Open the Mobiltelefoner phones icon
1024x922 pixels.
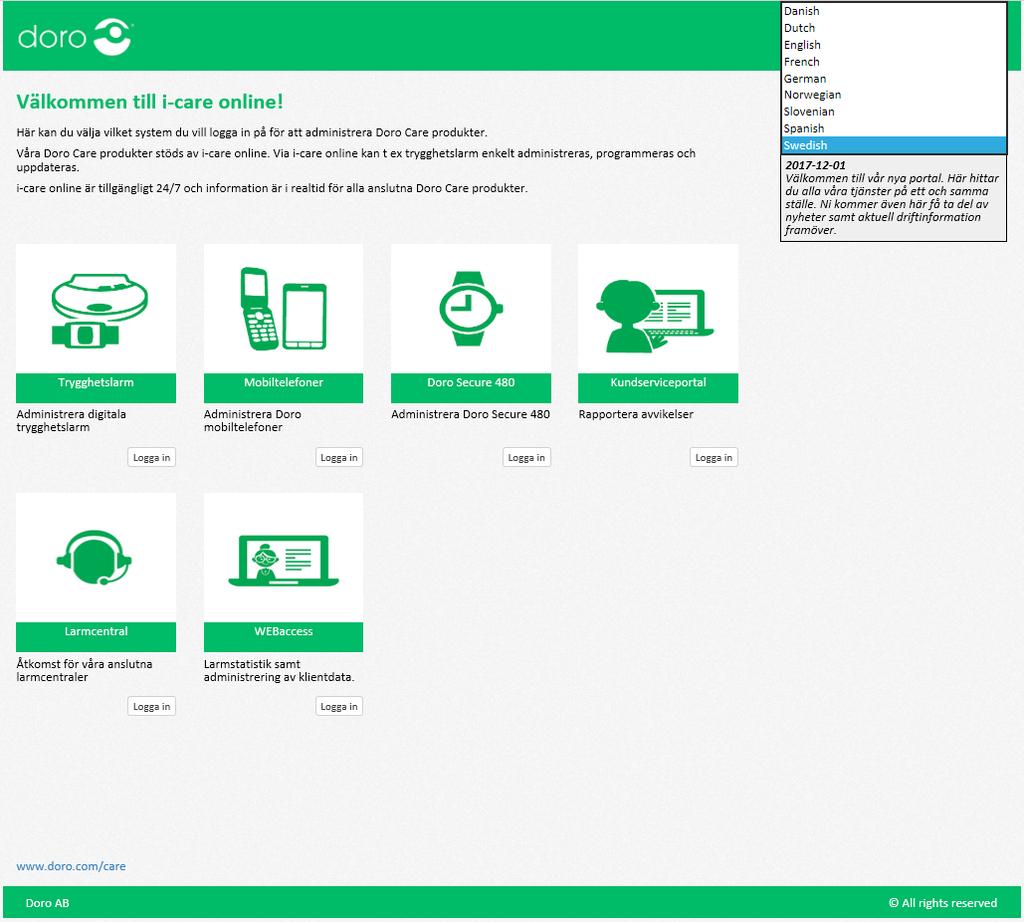[x=283, y=308]
